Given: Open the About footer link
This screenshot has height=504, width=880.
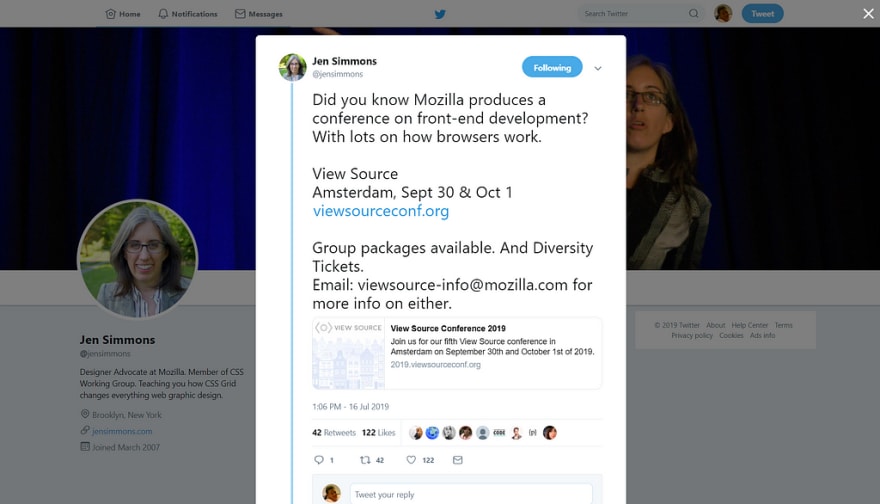Looking at the screenshot, I should [716, 326].
